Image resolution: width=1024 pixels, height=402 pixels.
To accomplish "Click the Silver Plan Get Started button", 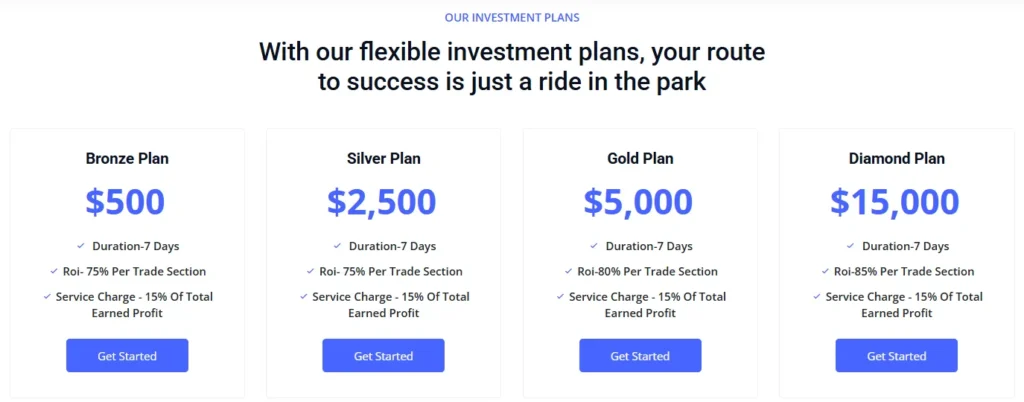I will tap(383, 356).
